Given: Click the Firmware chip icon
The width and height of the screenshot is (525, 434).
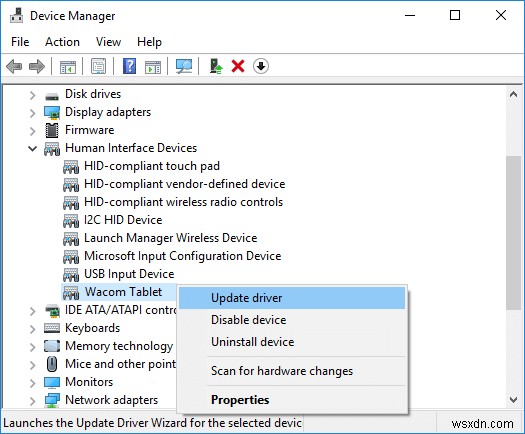Looking at the screenshot, I should tap(52, 130).
